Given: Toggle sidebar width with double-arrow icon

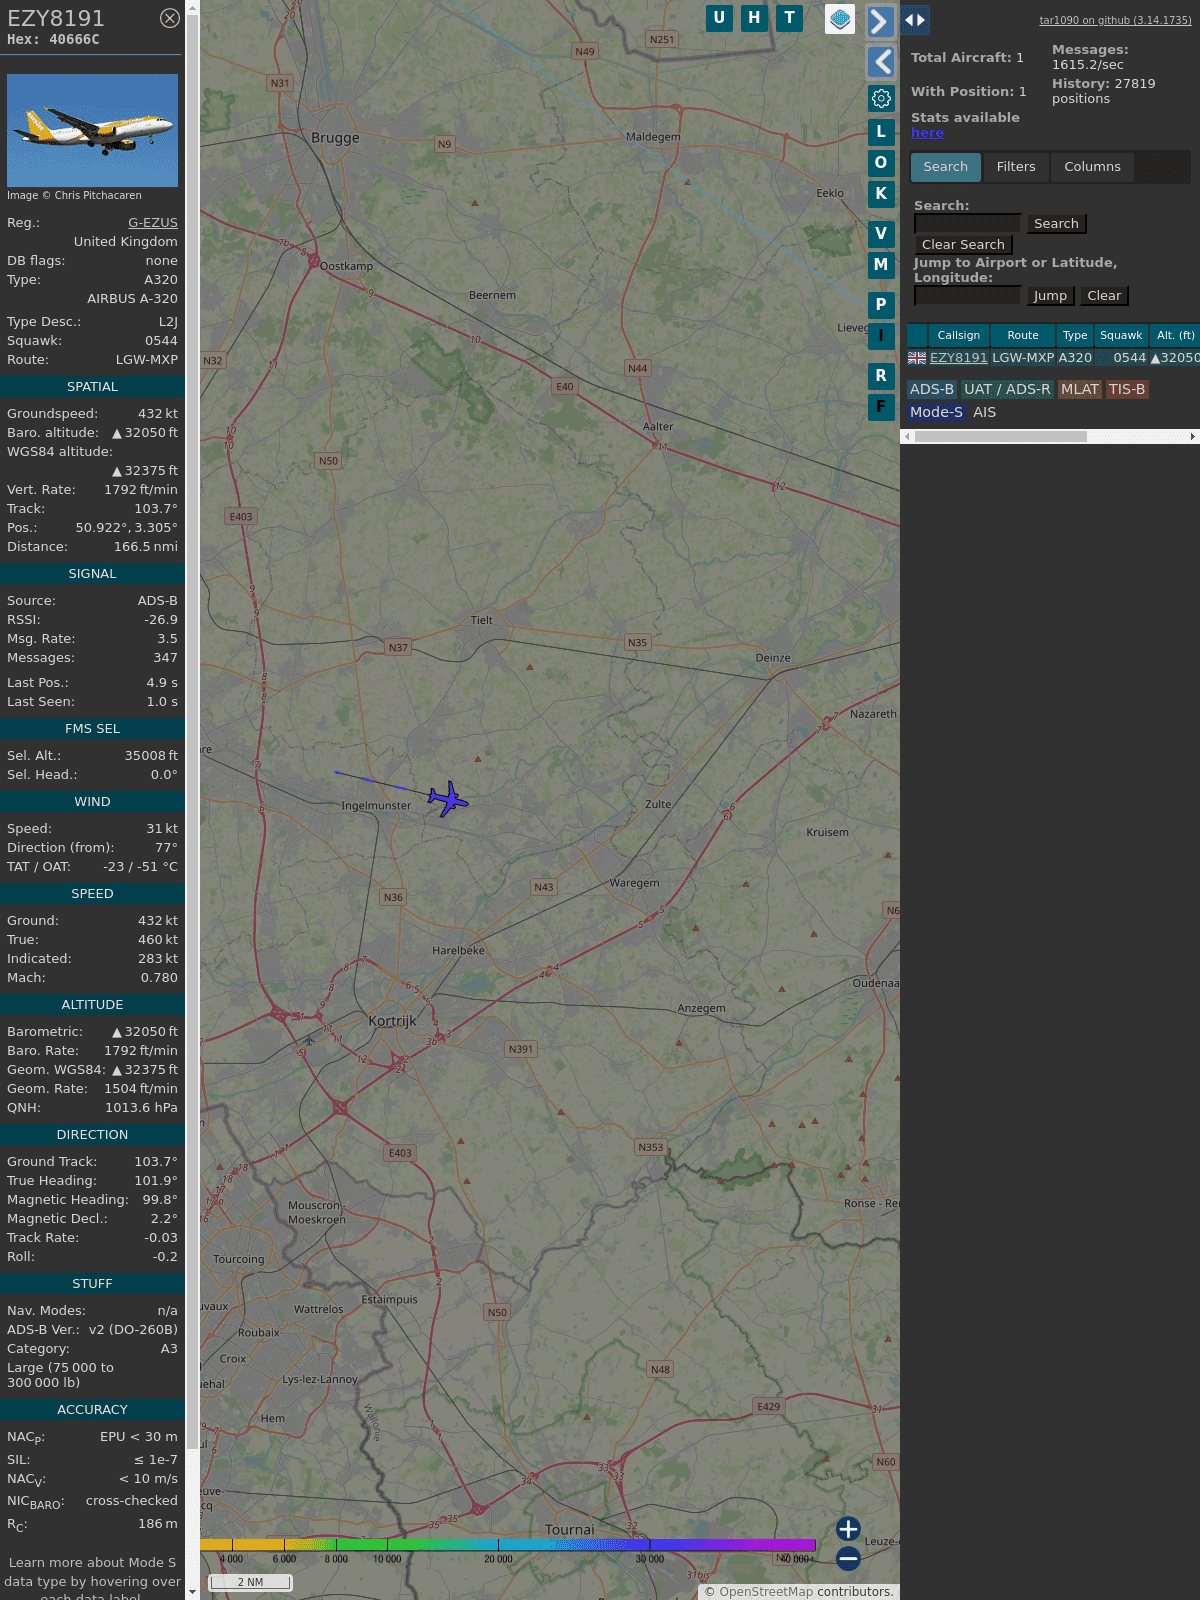Looking at the screenshot, I should click(x=915, y=20).
